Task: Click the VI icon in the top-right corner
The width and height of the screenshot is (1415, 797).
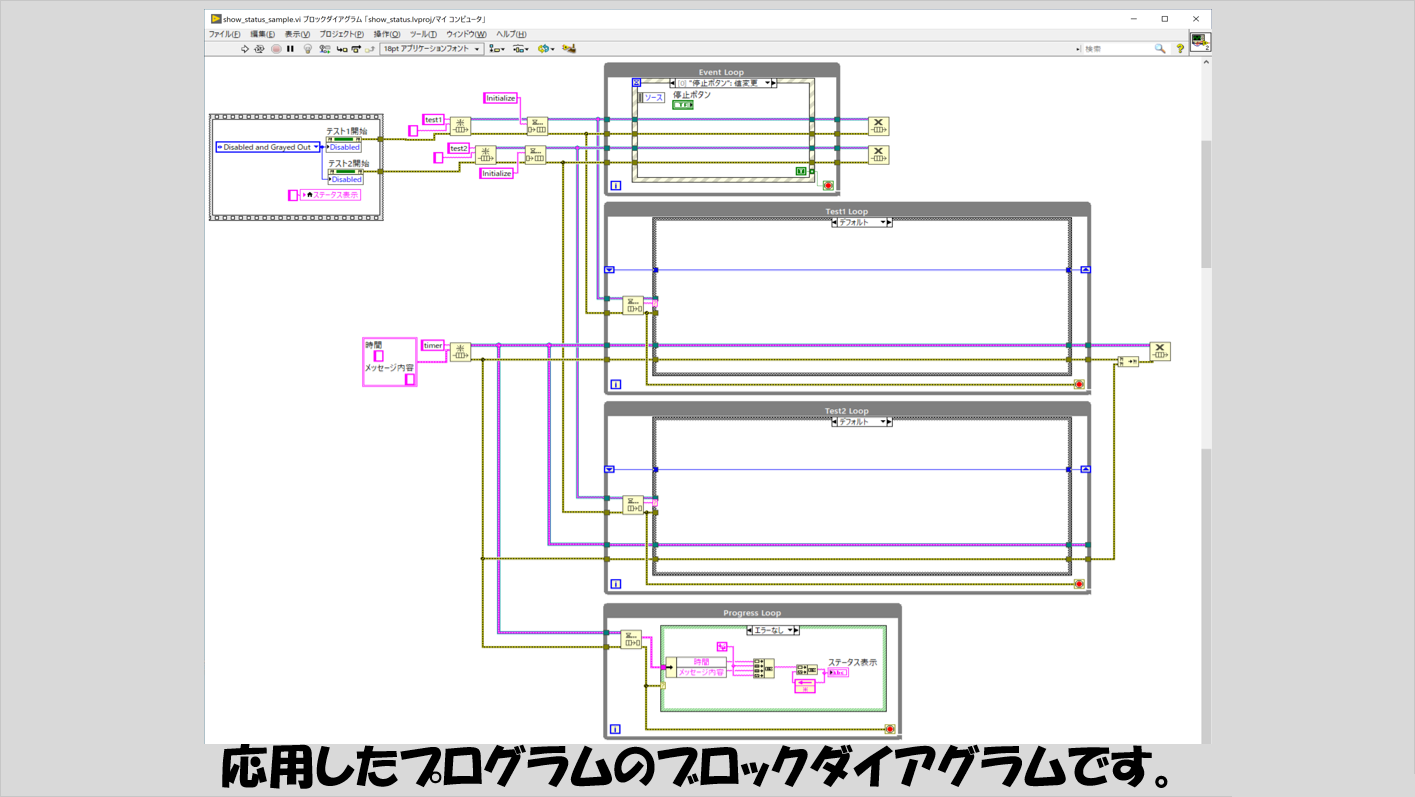Action: point(1199,42)
